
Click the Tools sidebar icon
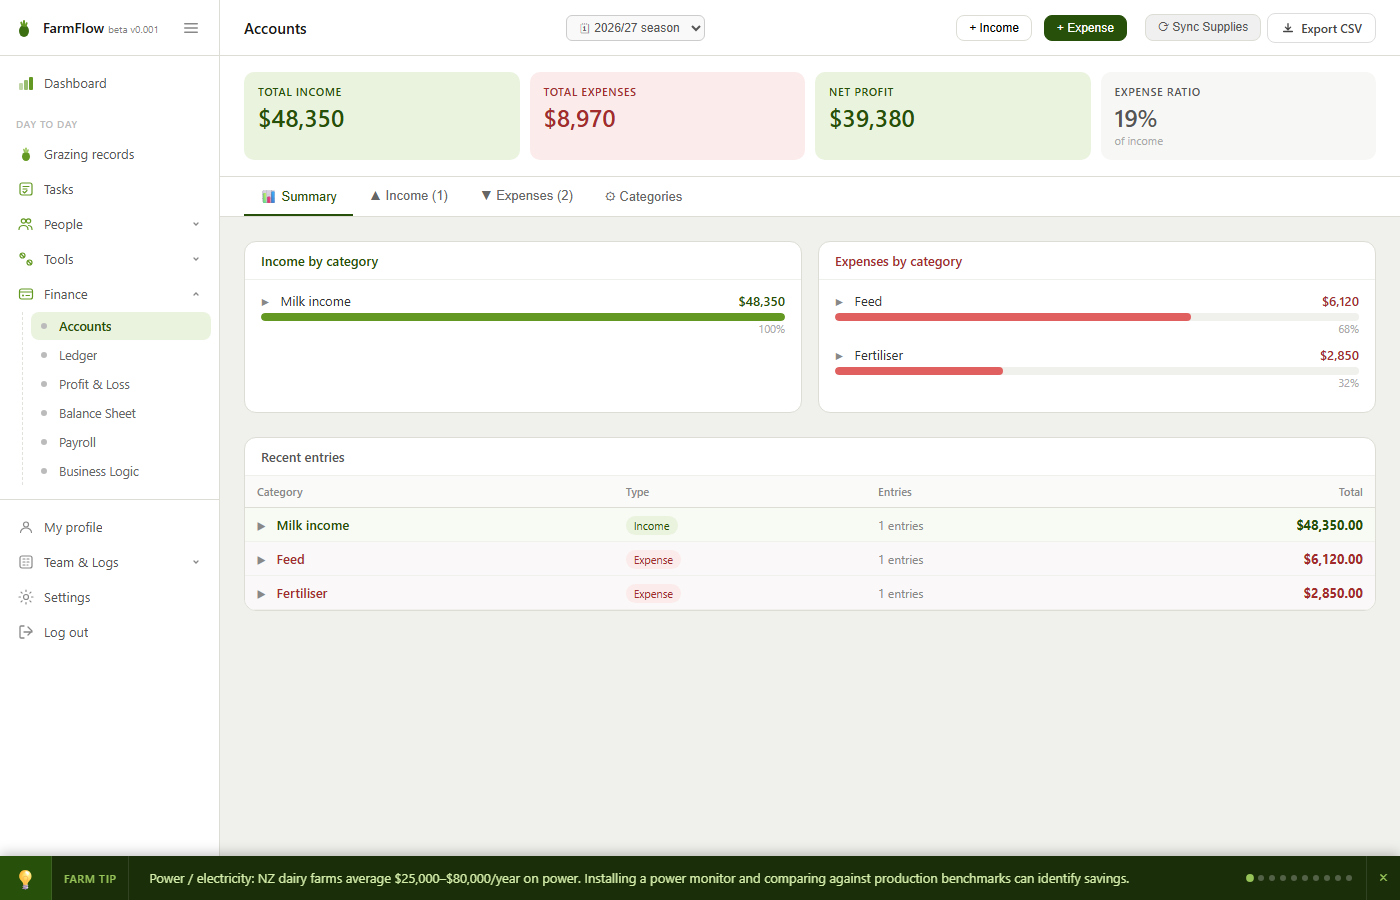26,259
